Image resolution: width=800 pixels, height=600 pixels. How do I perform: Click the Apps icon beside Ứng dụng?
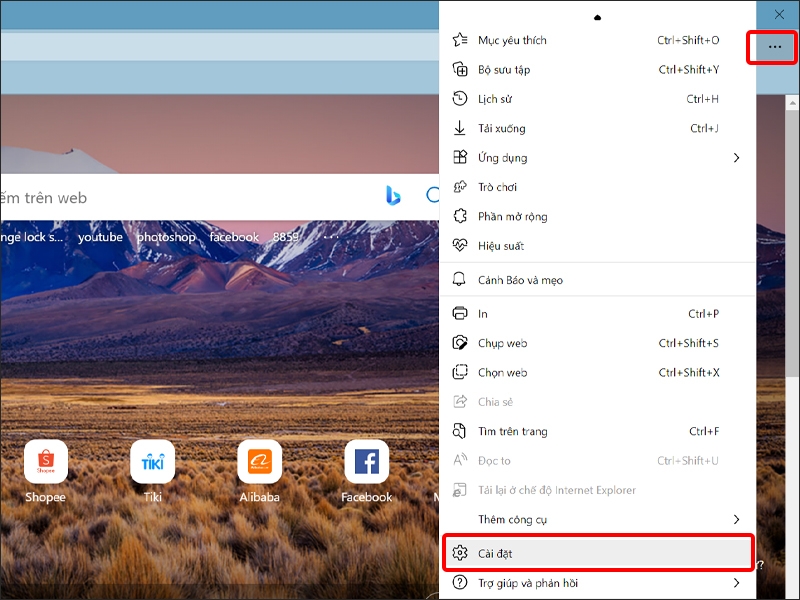[460, 157]
